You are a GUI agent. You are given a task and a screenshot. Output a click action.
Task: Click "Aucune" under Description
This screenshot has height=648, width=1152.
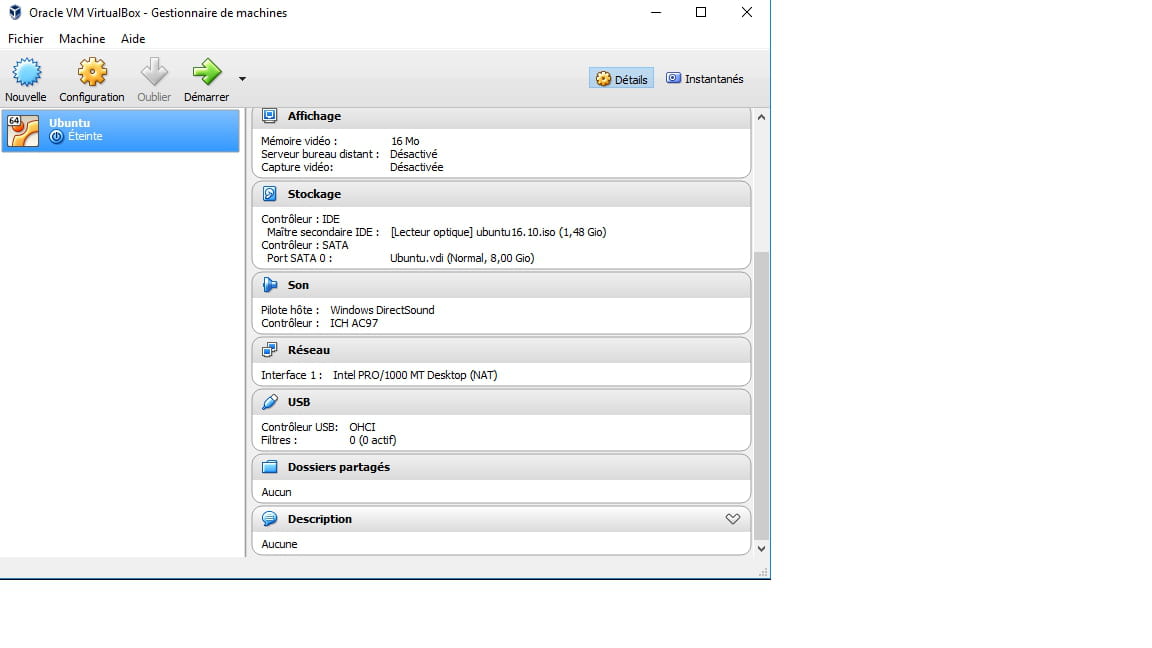pyautogui.click(x=279, y=544)
